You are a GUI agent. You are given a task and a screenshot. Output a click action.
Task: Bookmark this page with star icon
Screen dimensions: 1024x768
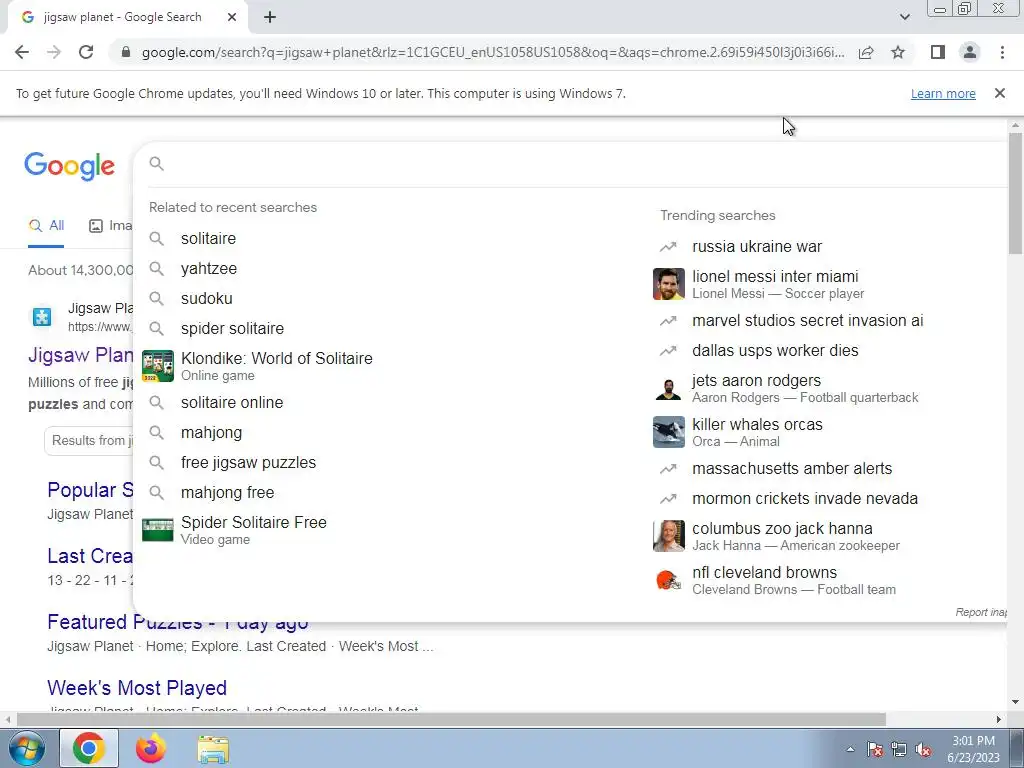click(x=898, y=52)
